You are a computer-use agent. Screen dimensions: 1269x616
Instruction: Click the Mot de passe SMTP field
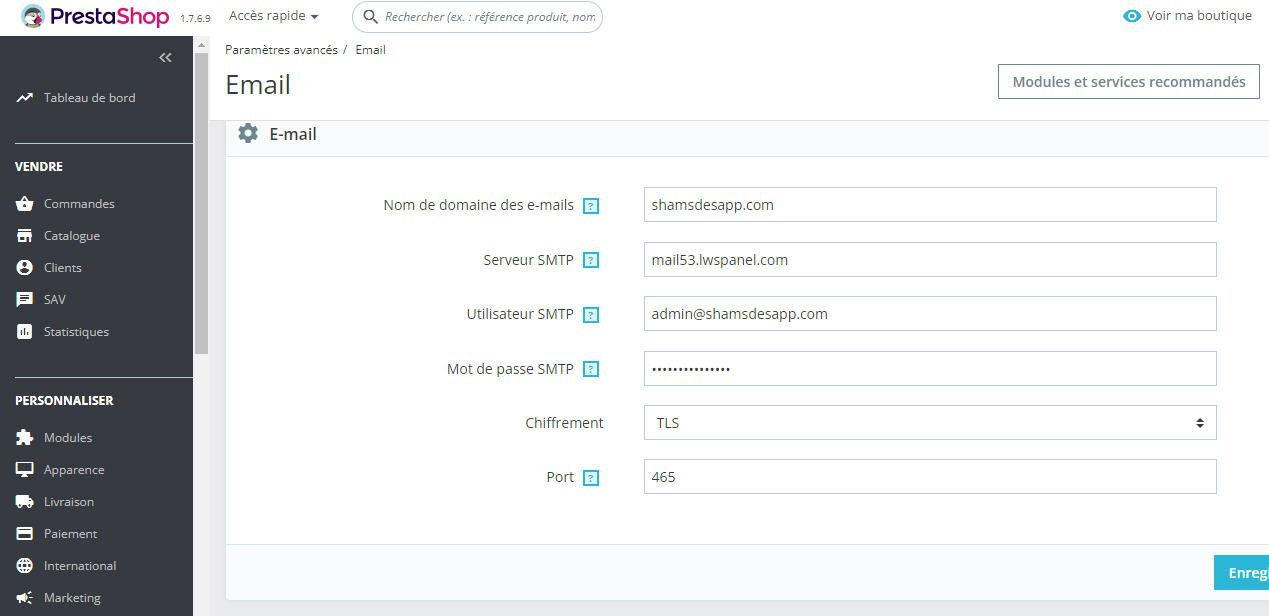point(930,369)
